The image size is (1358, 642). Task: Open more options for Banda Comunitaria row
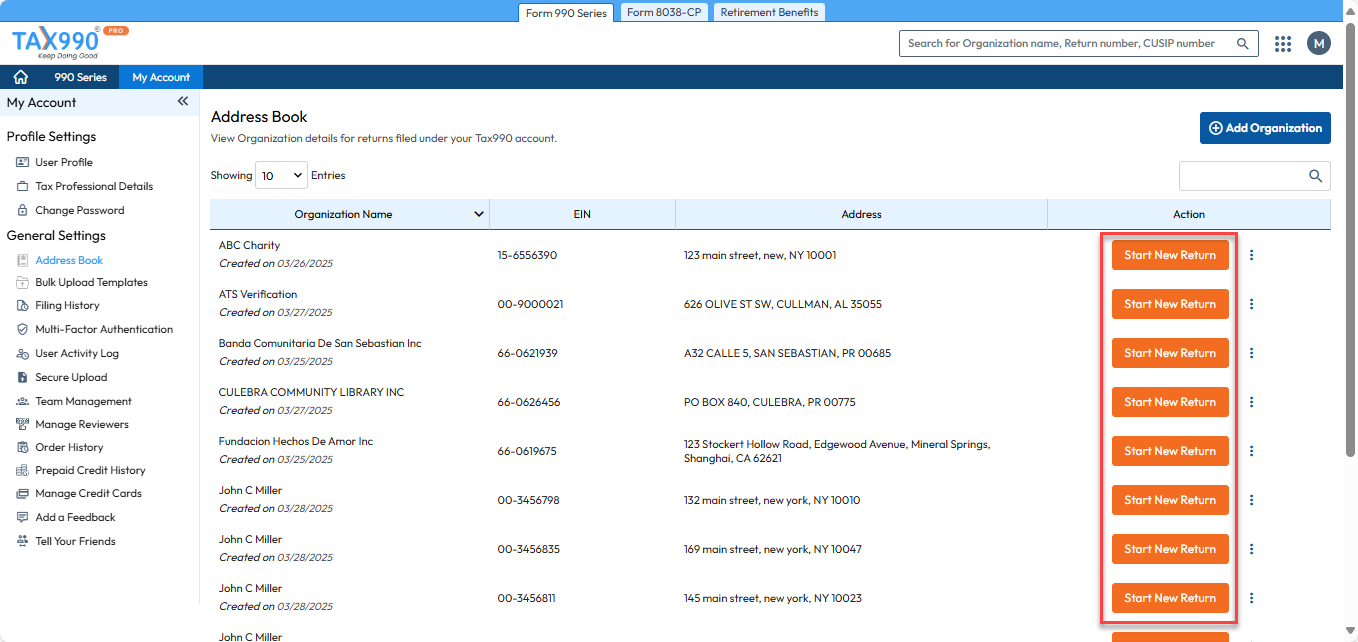1251,353
